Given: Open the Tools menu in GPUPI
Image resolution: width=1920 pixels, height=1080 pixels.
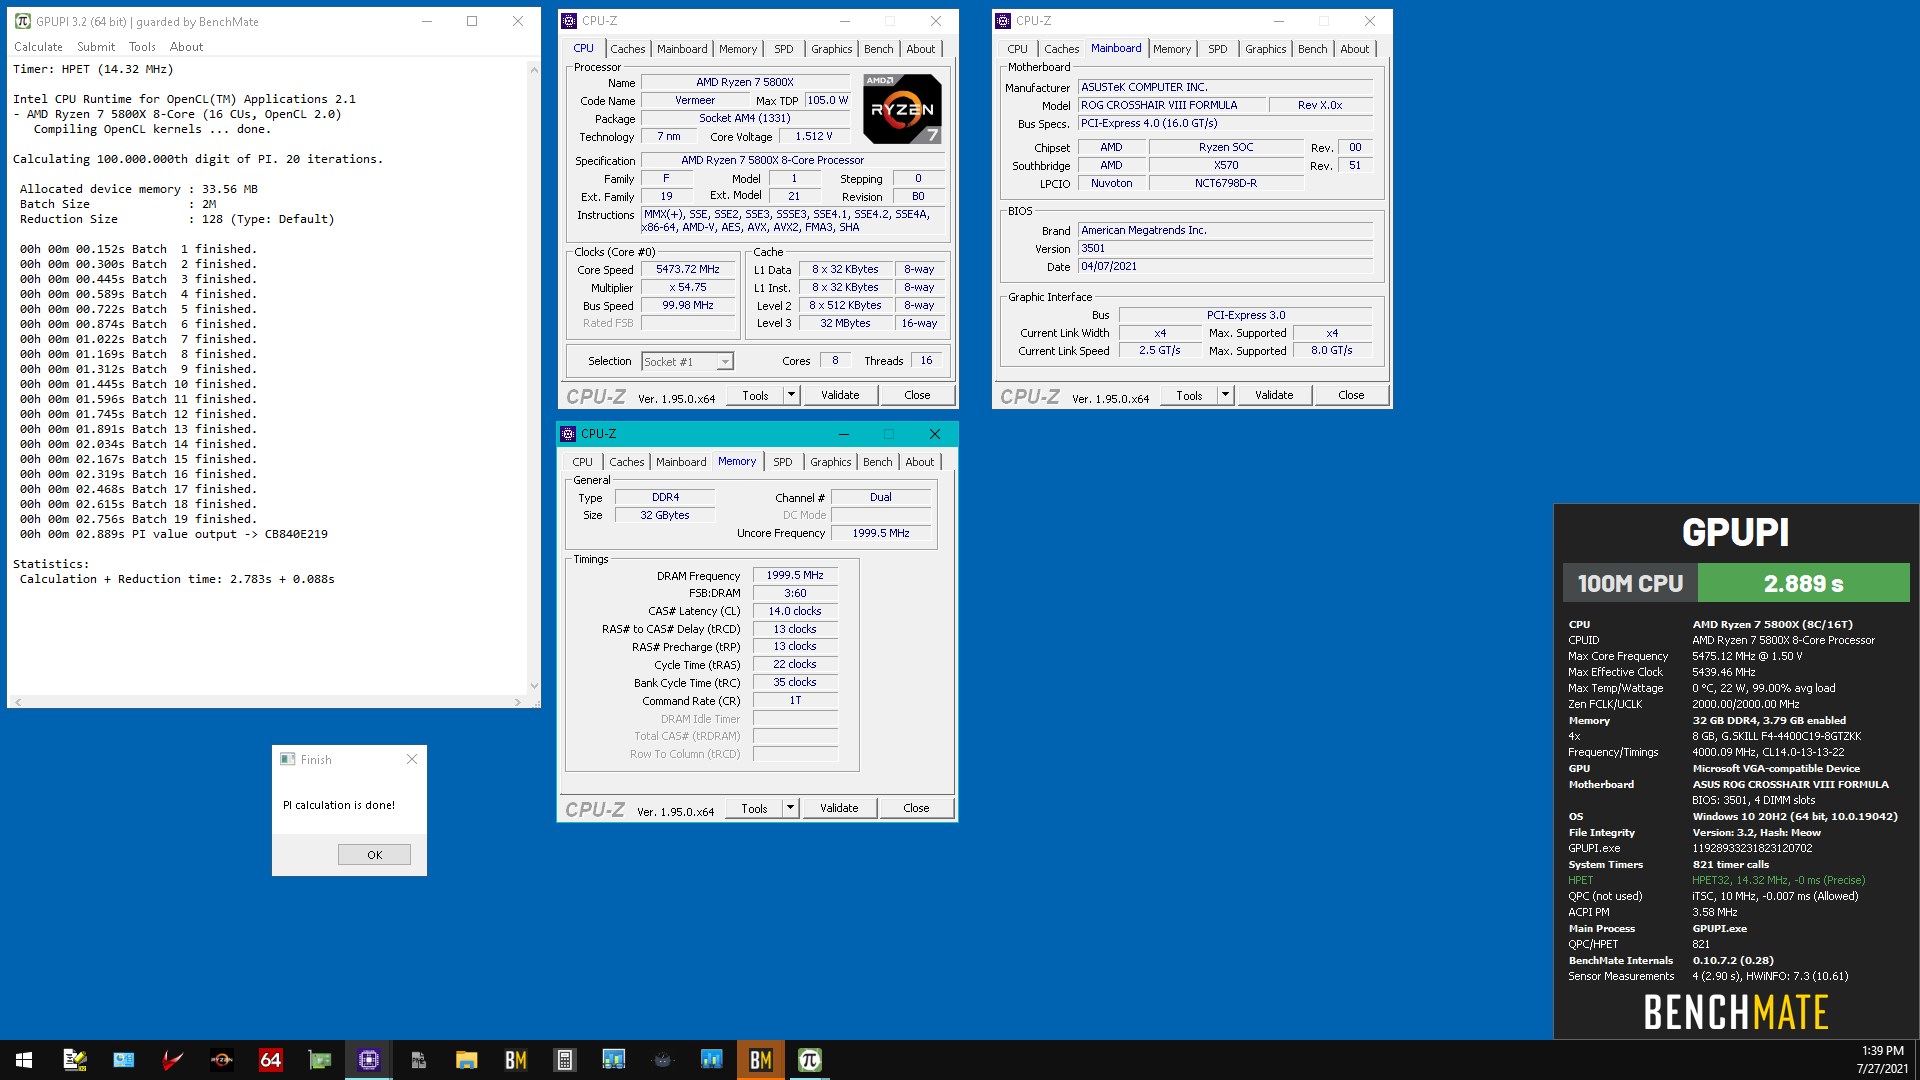Looking at the screenshot, I should [x=142, y=47].
